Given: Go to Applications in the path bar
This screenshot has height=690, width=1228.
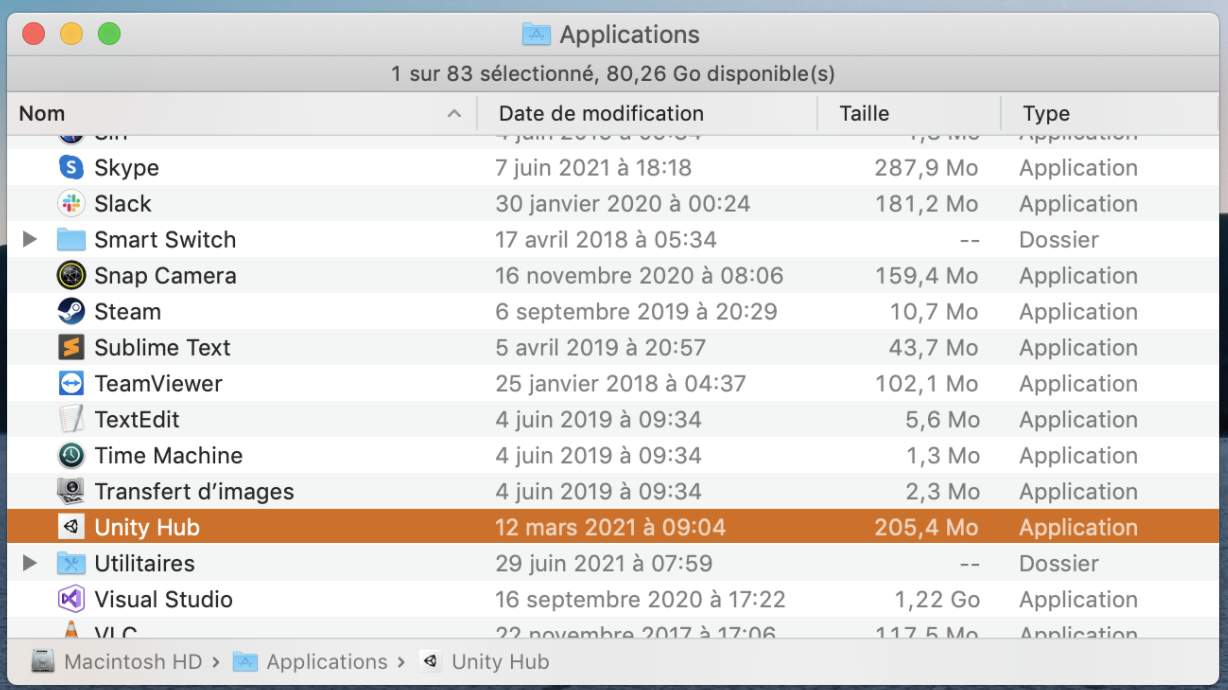Looking at the screenshot, I should click(x=327, y=662).
